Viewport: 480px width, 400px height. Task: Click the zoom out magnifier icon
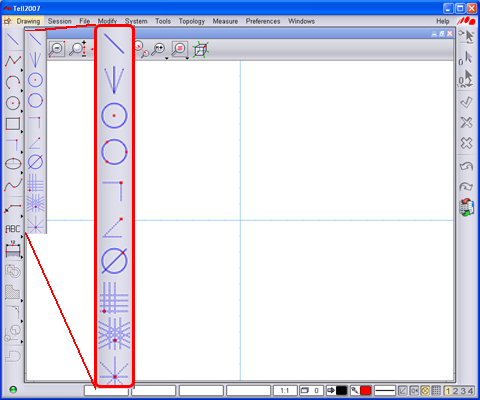[x=56, y=49]
